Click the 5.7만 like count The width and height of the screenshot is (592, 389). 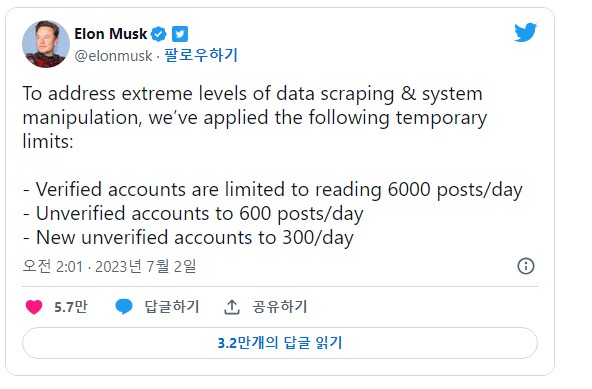point(71,307)
